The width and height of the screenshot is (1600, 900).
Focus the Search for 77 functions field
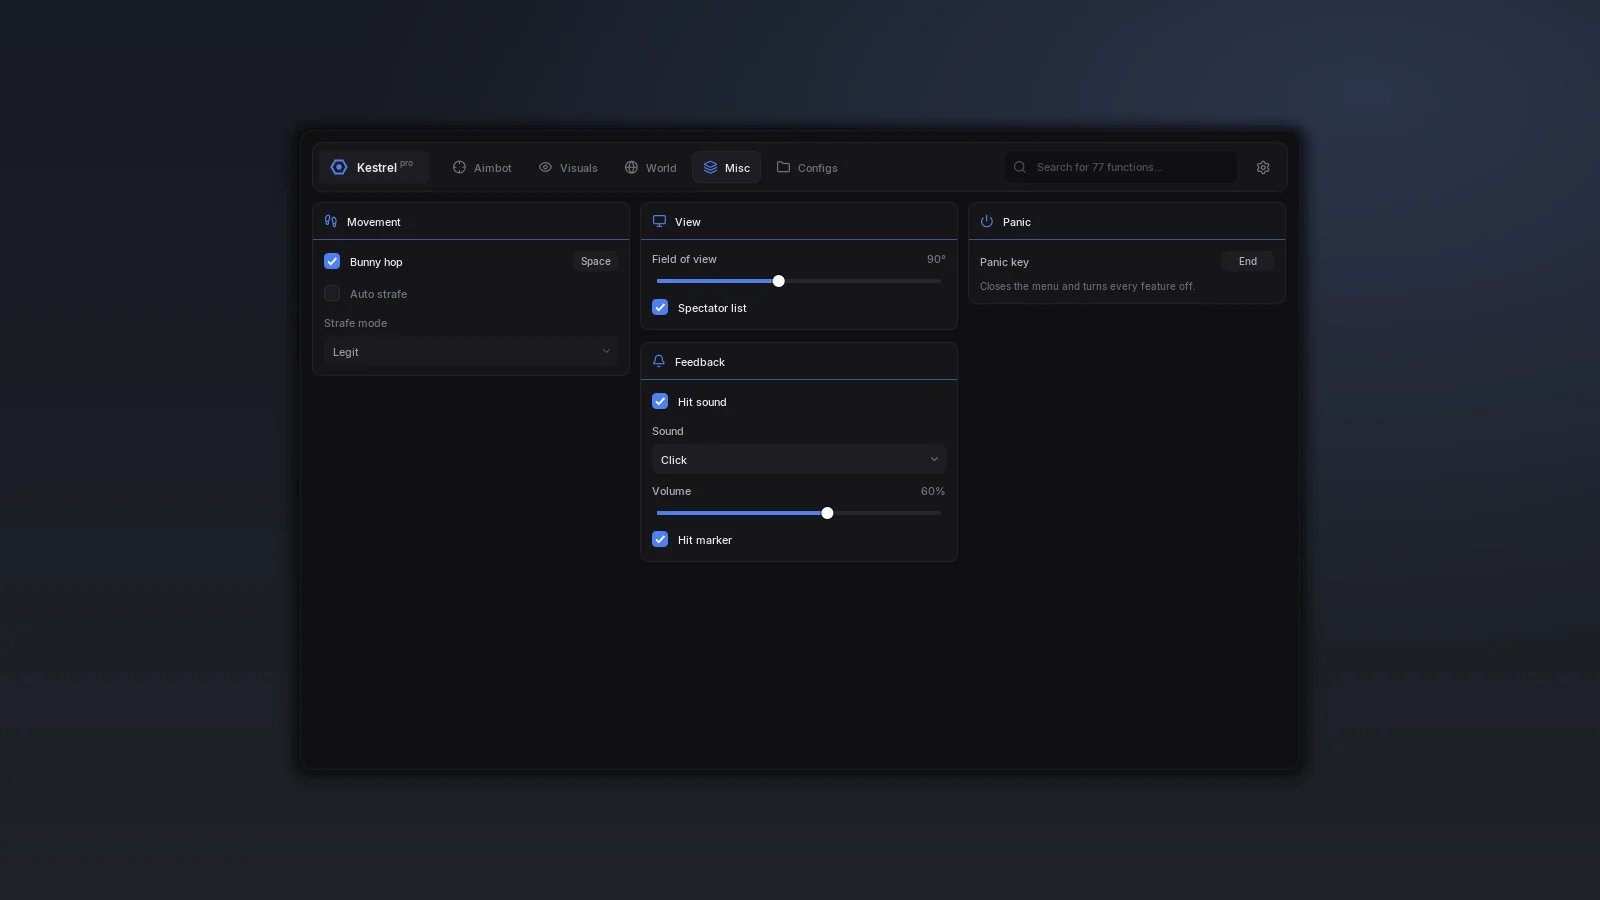[x=1121, y=167]
